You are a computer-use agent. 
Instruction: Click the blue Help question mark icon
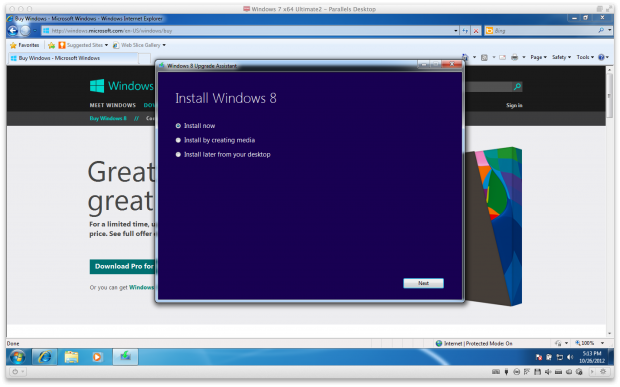(x=601, y=57)
